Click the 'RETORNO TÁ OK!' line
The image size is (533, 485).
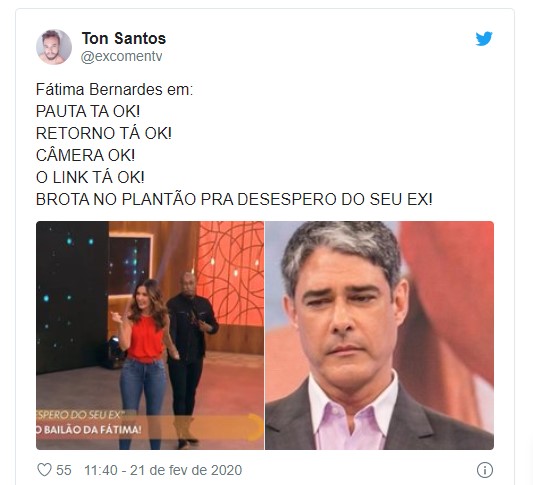pyautogui.click(x=104, y=133)
